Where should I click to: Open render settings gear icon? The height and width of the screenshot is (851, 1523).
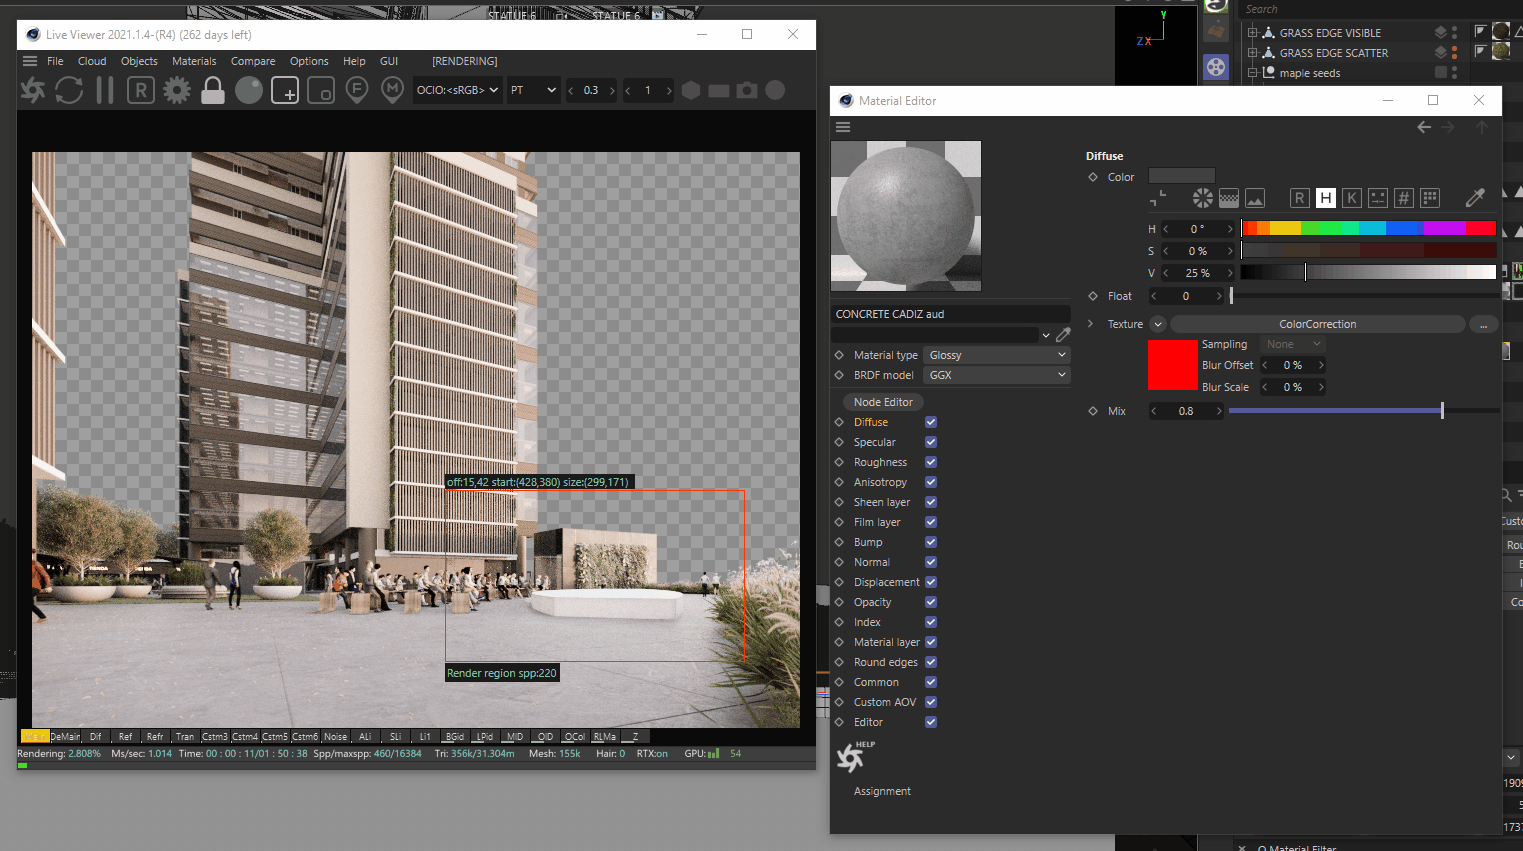[x=177, y=90]
